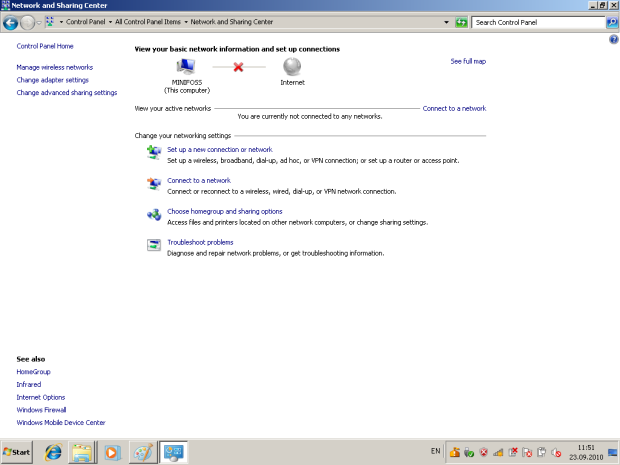Open Windows Explorer from the taskbar
Screen dimensions: 620x465
pyautogui.click(x=82, y=452)
